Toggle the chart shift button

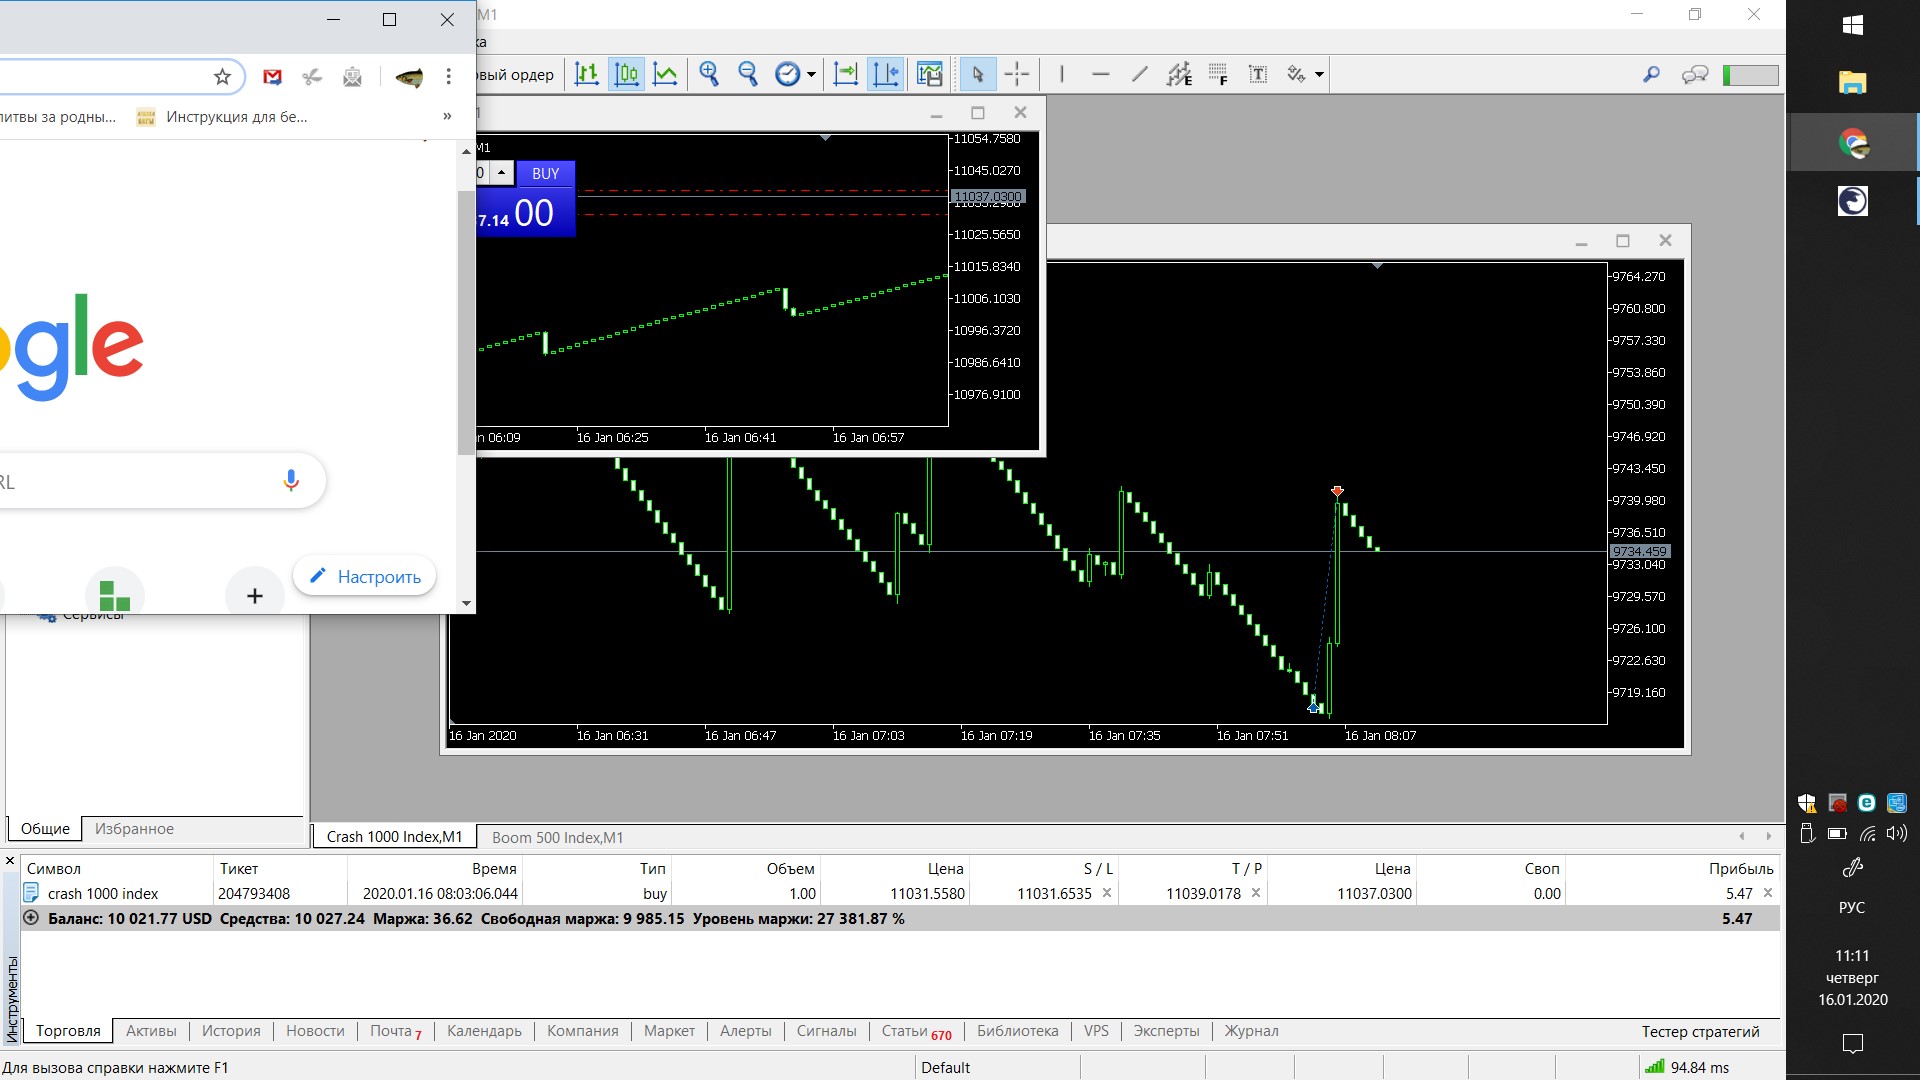[886, 74]
